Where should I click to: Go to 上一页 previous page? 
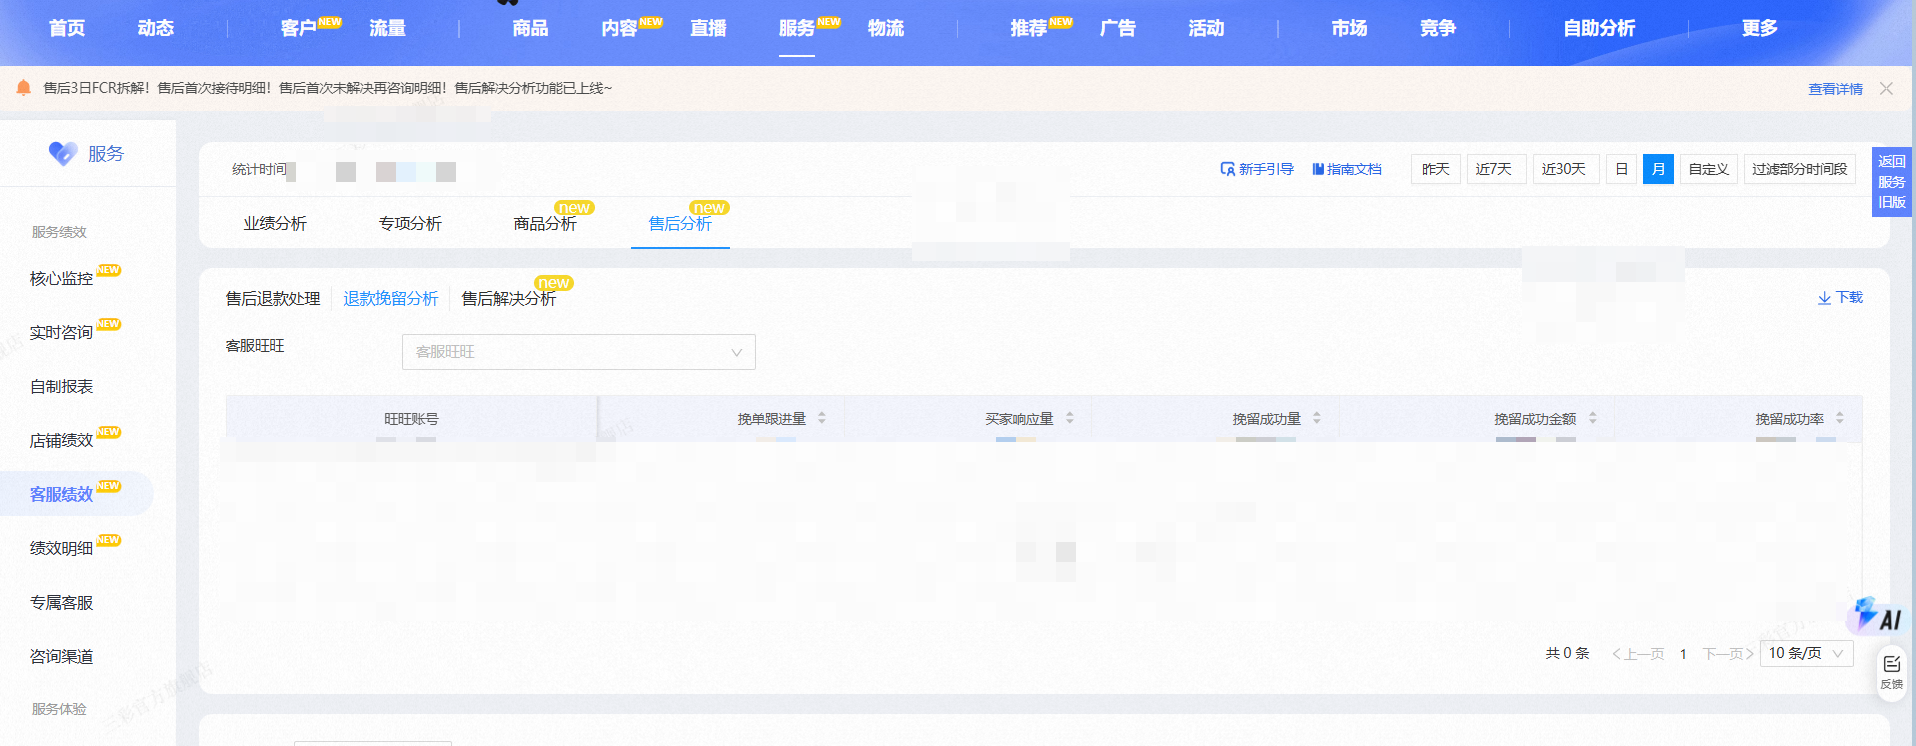click(x=1638, y=654)
